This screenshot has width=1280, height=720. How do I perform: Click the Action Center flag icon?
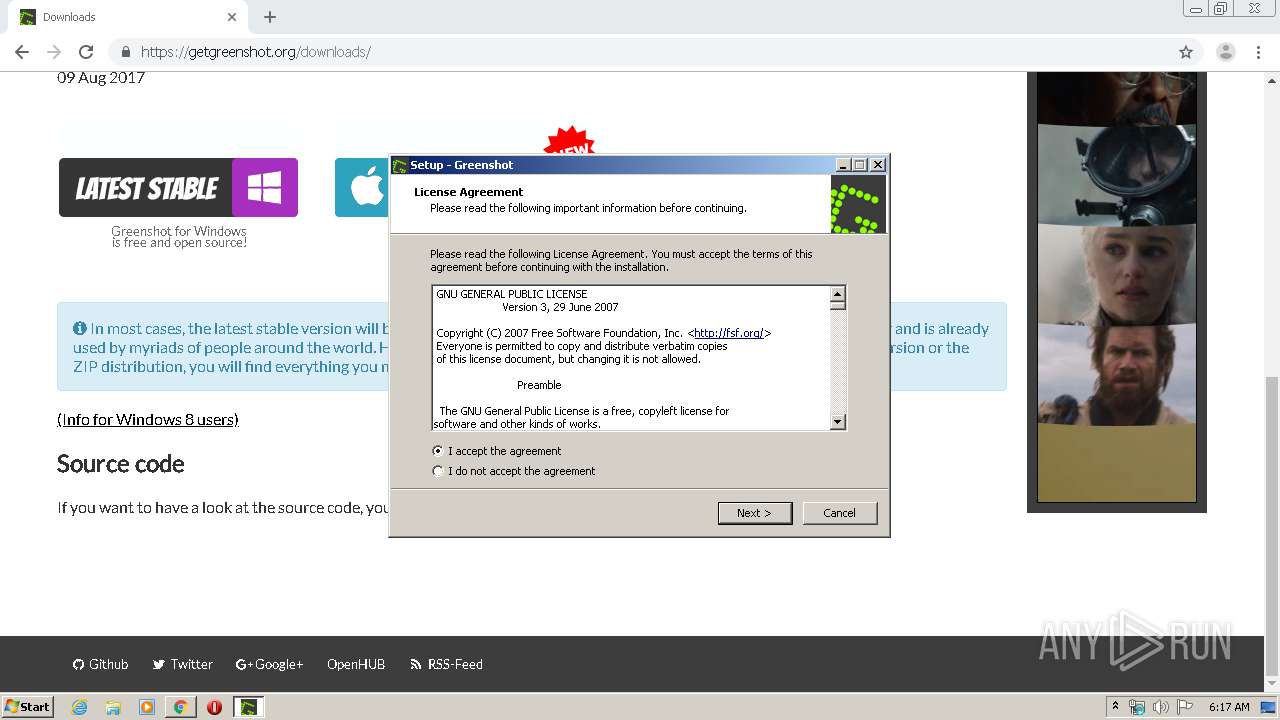(x=1185, y=707)
